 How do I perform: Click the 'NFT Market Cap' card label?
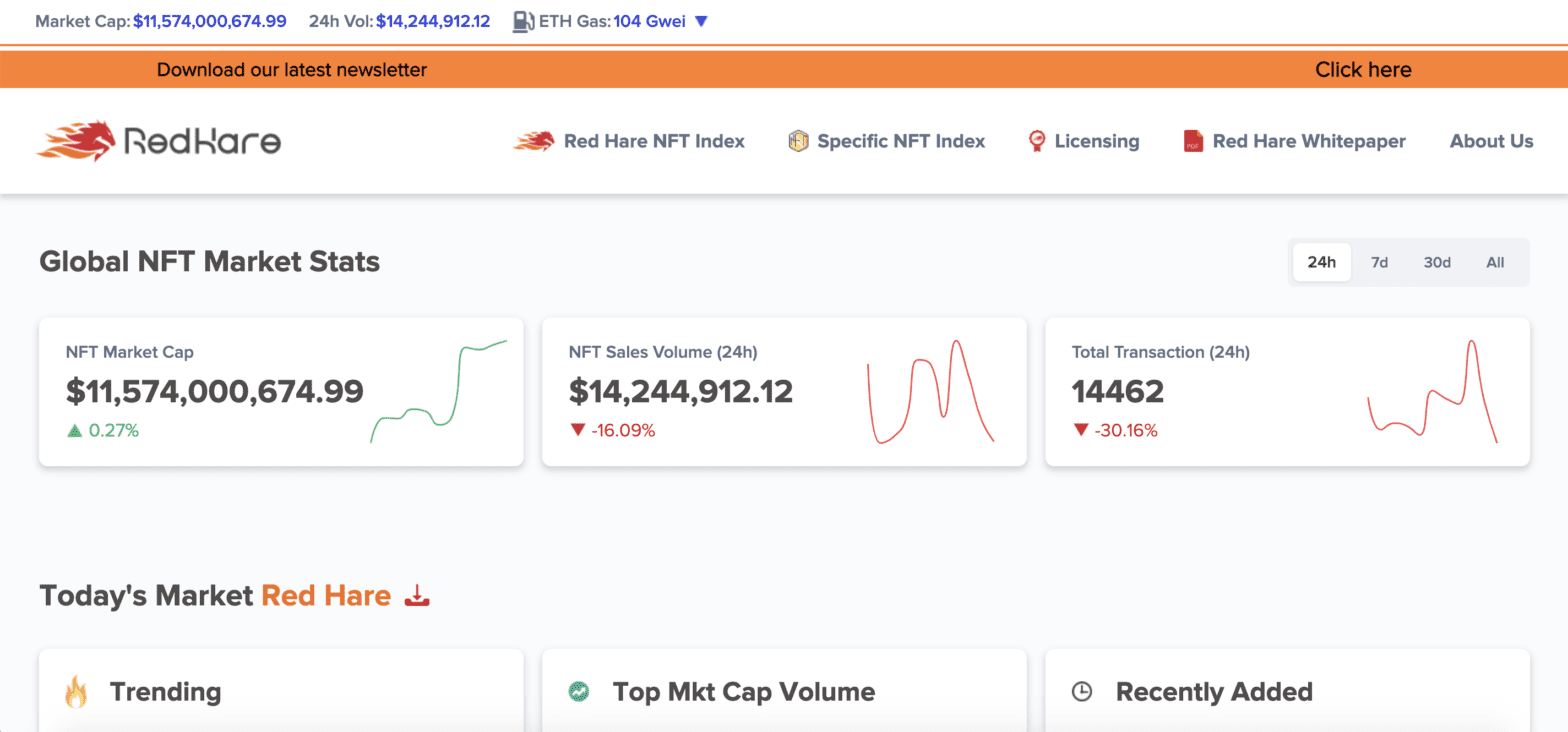pyautogui.click(x=130, y=352)
